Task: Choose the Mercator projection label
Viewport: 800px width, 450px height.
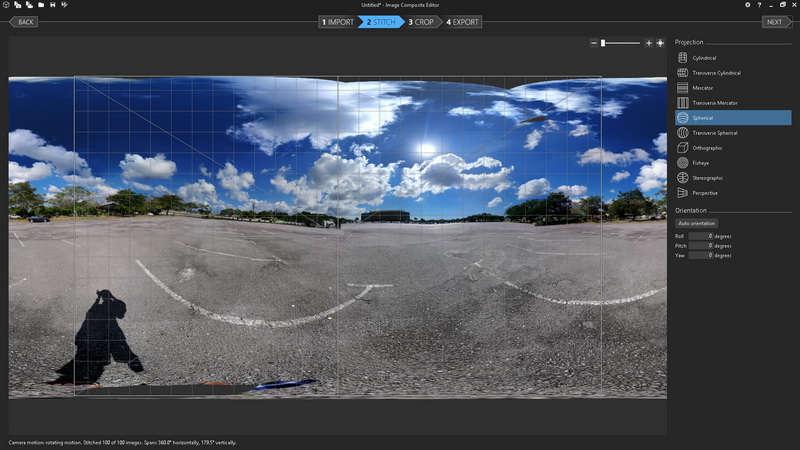Action: [703, 88]
